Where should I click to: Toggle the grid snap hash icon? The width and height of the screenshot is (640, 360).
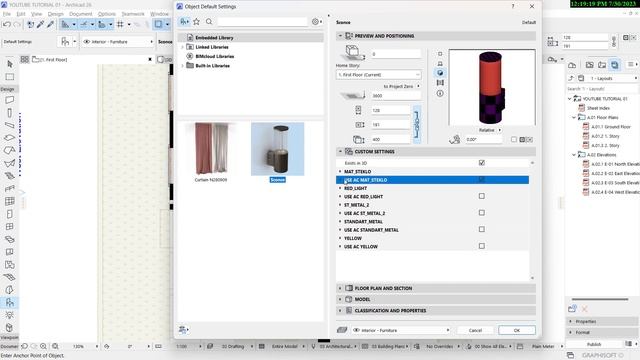[x=120, y=24]
